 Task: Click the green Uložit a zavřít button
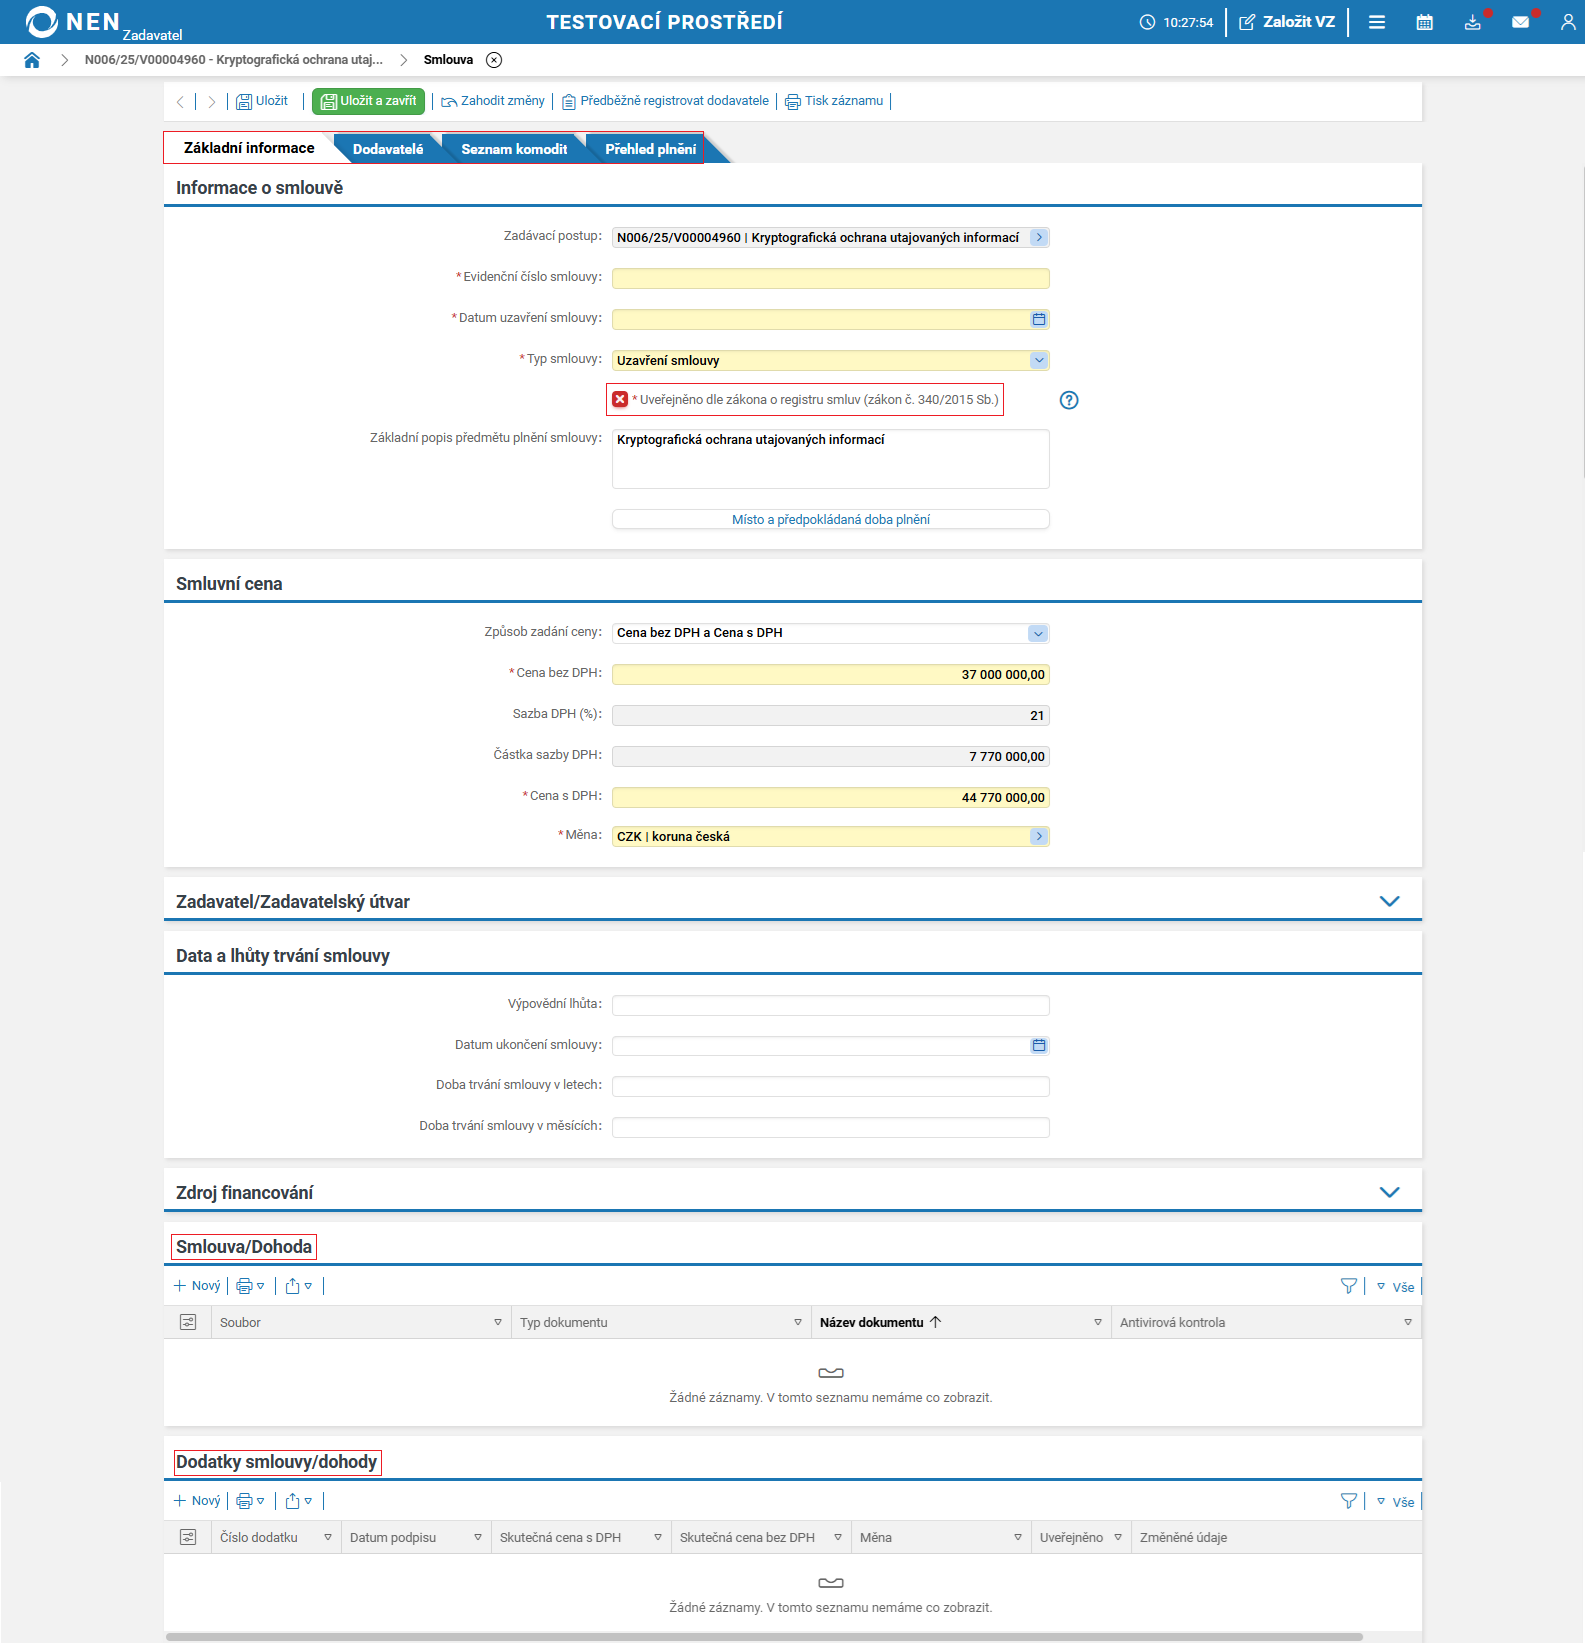click(368, 101)
